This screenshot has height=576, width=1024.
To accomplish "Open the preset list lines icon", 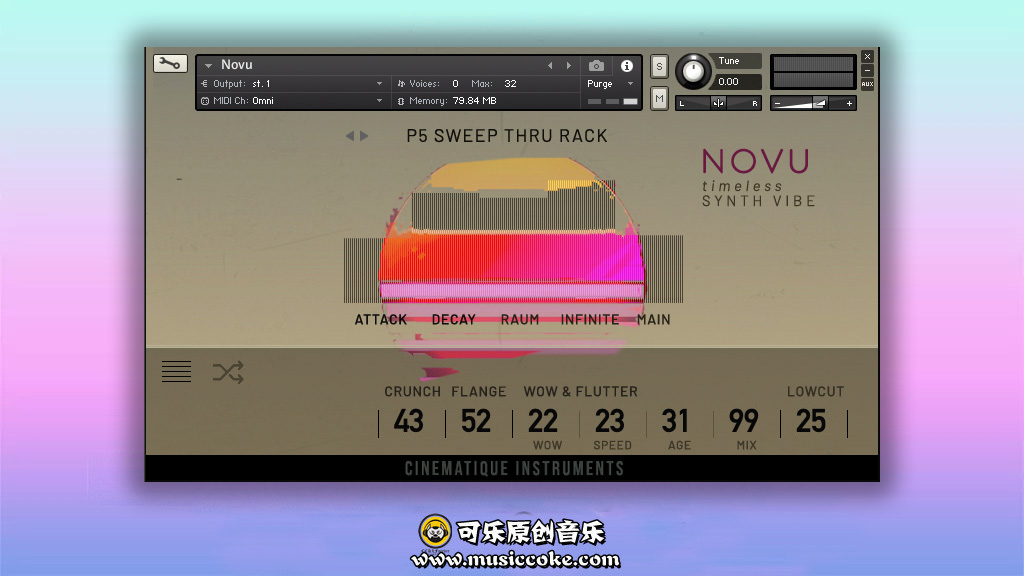I will tap(176, 372).
